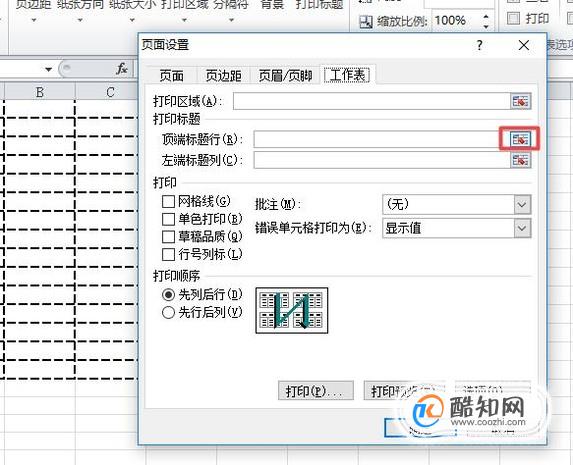Expand the name box dropdown arrow
The image size is (573, 465).
tap(48, 69)
